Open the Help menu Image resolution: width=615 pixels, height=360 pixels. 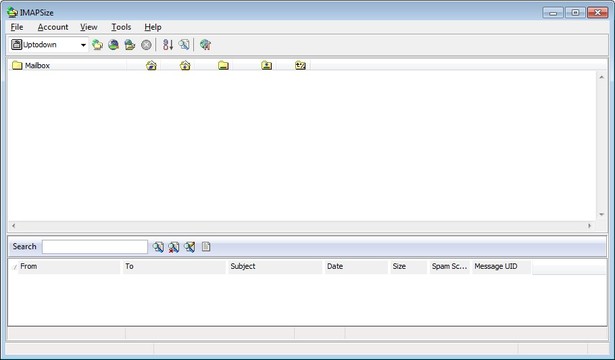click(x=153, y=27)
